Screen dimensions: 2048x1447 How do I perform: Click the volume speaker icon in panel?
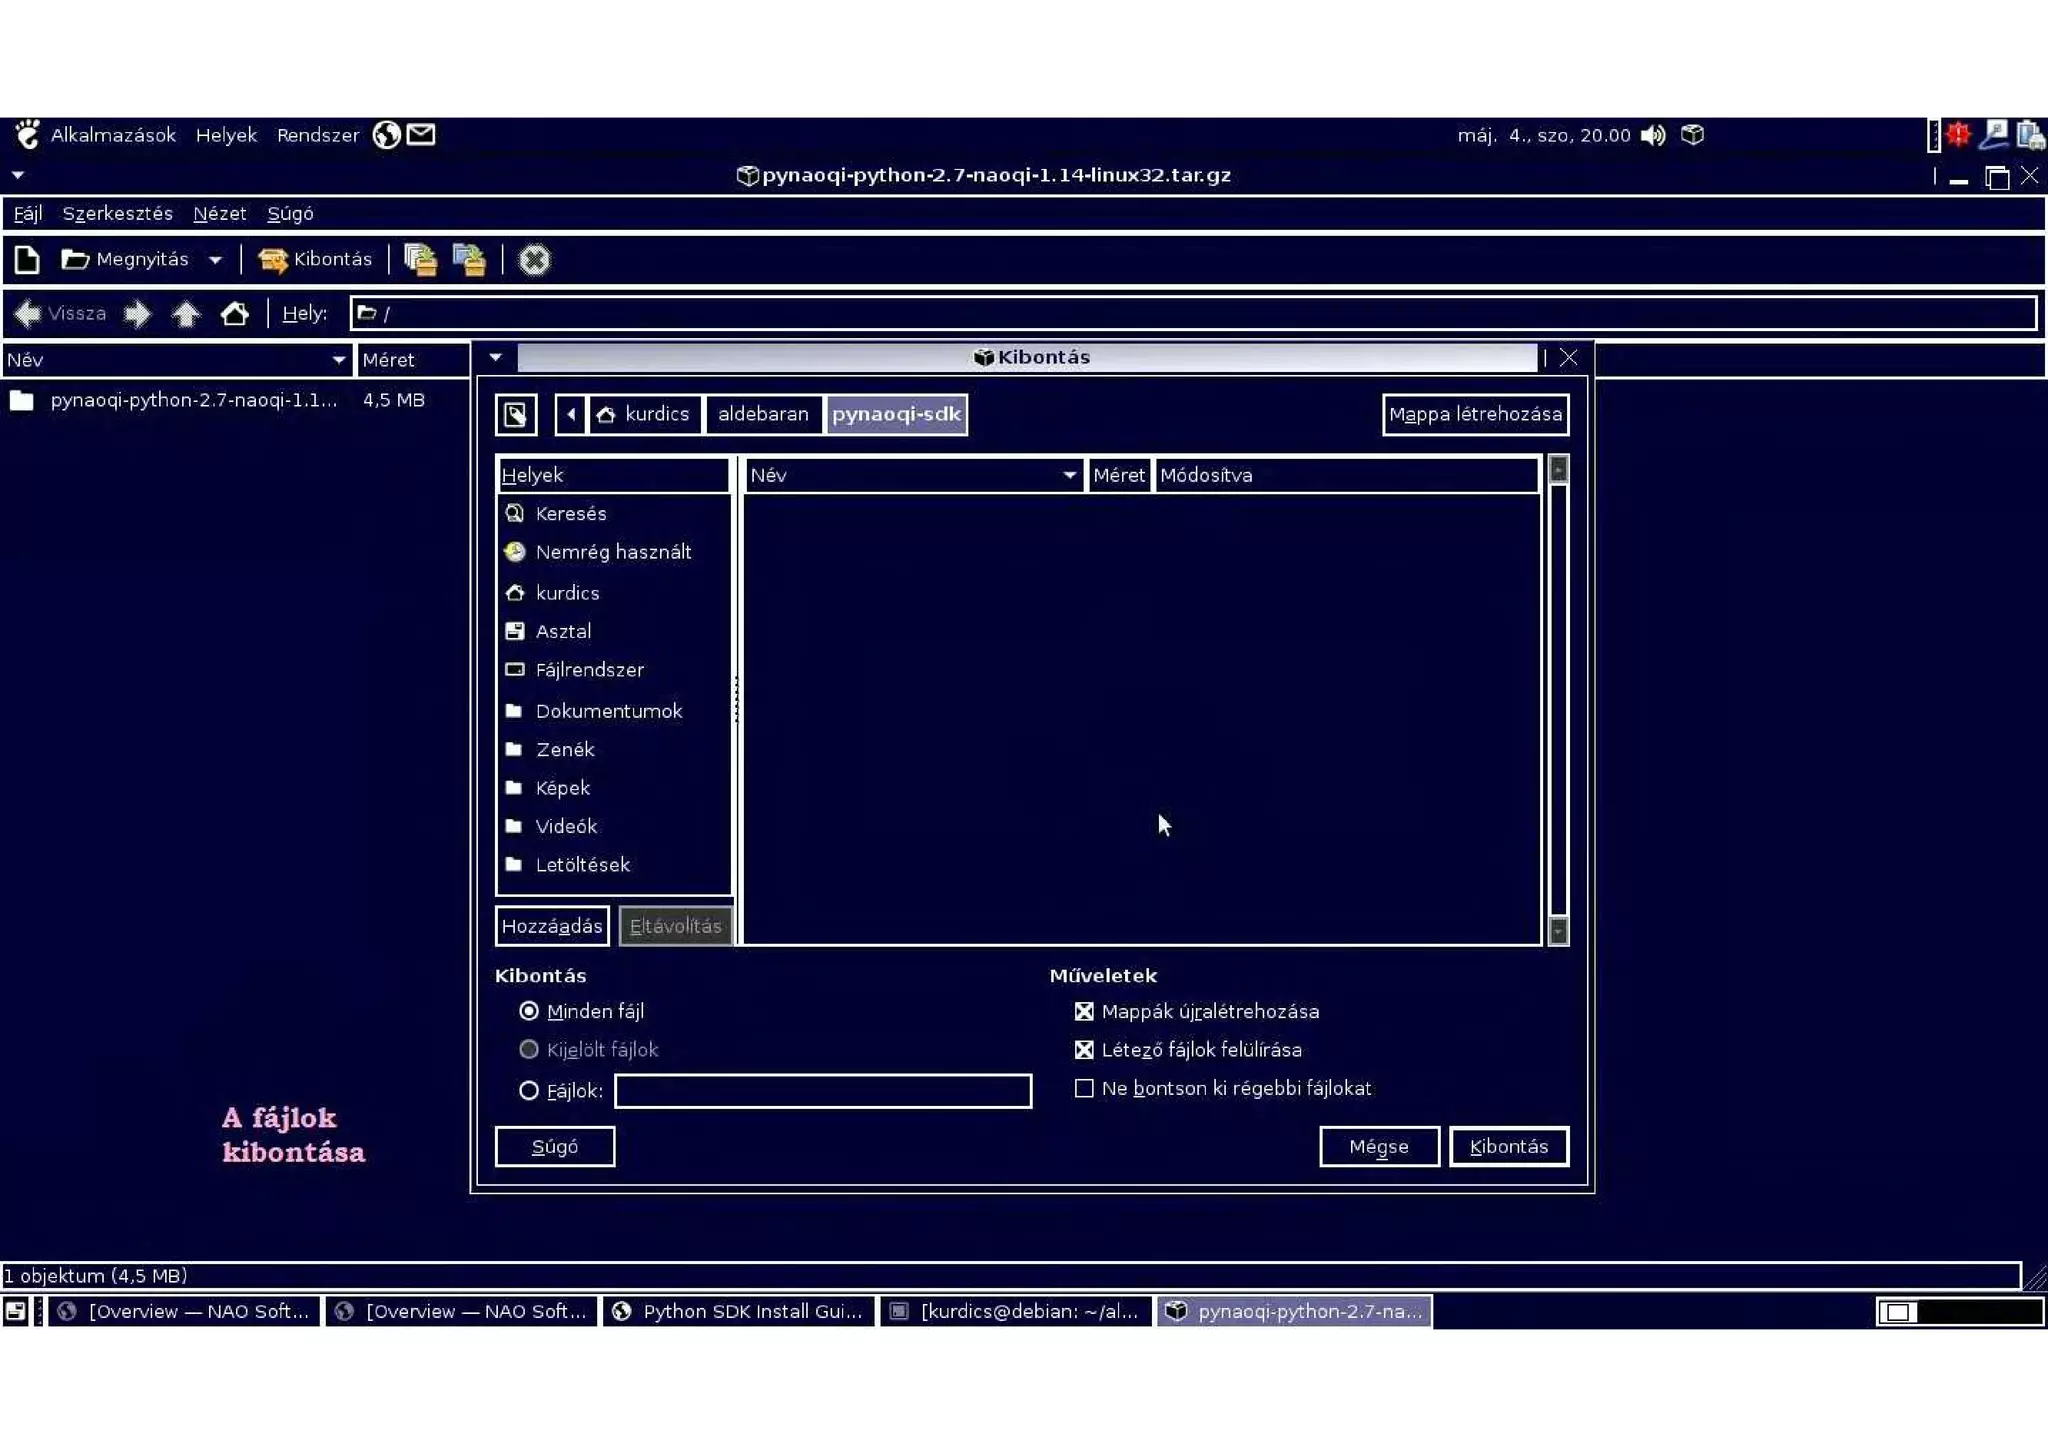(x=1653, y=135)
